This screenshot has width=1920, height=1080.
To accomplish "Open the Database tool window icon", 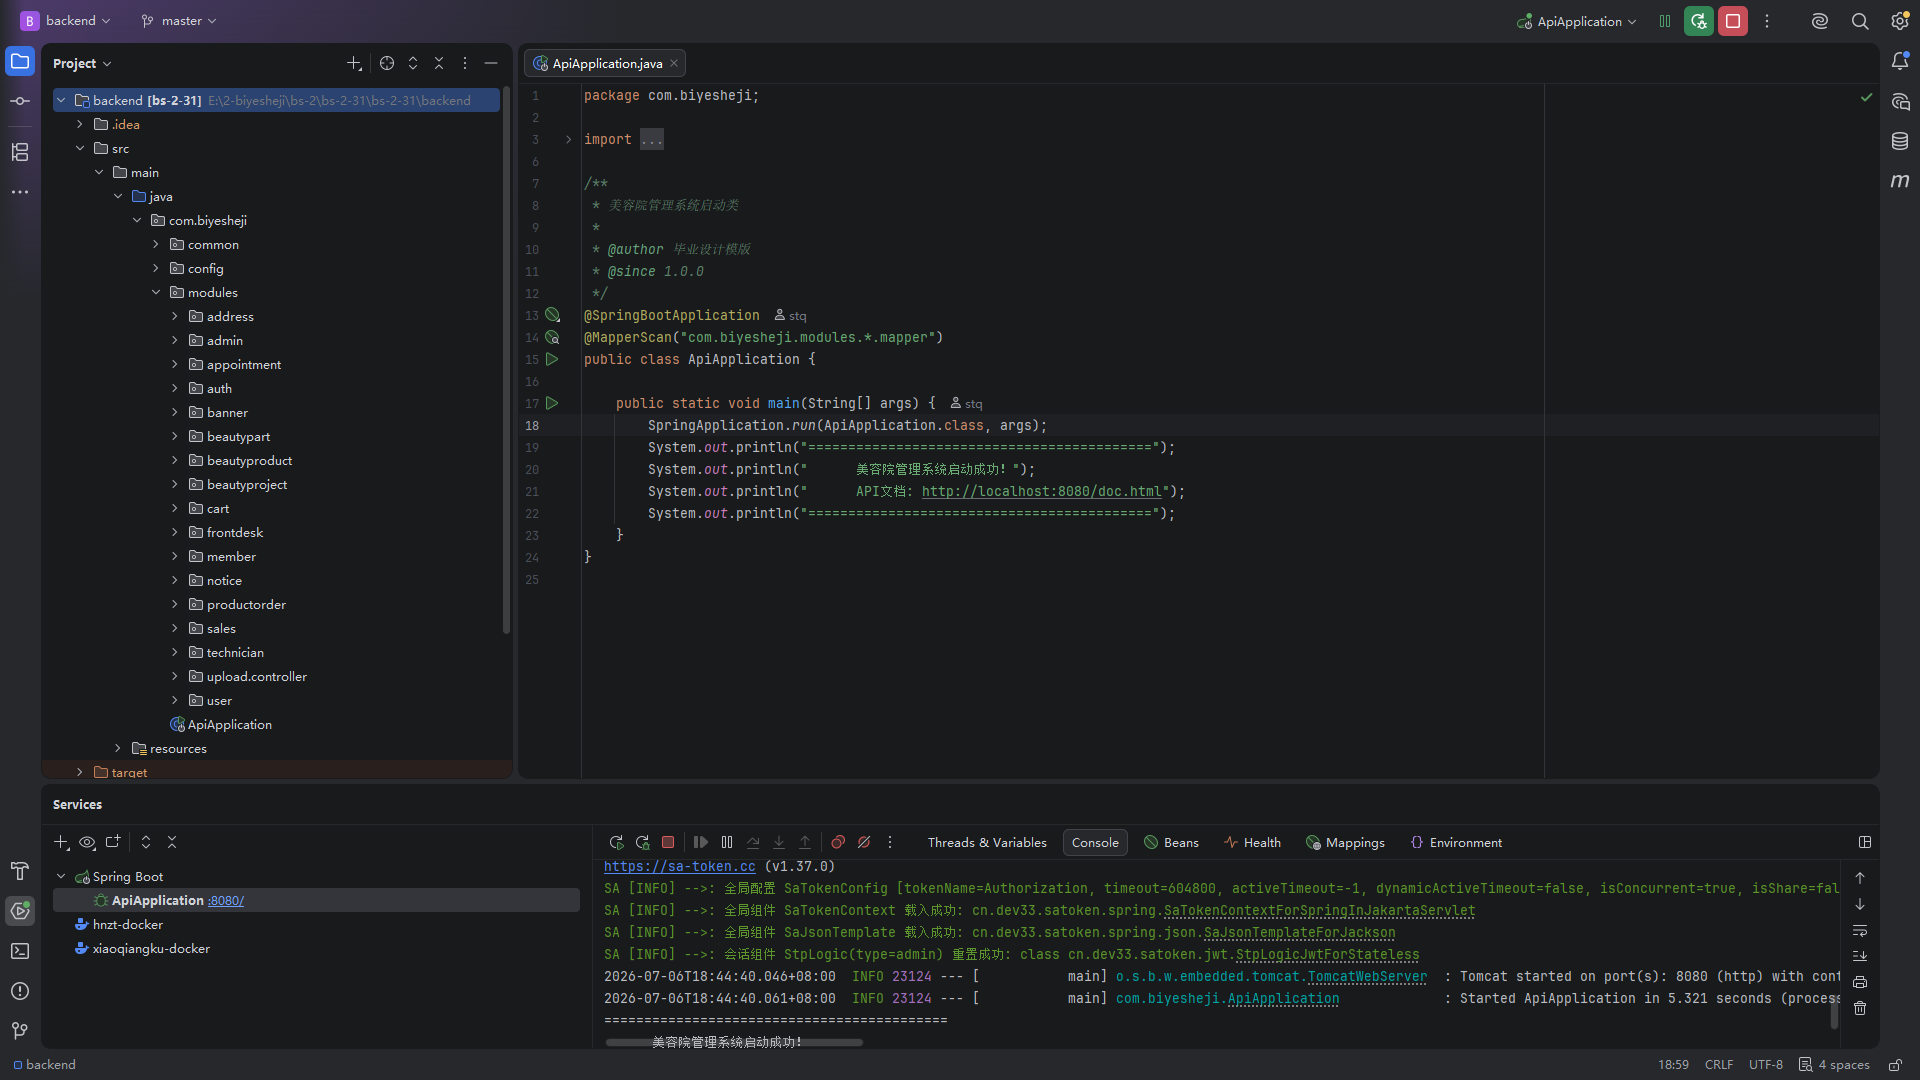I will [x=1900, y=141].
